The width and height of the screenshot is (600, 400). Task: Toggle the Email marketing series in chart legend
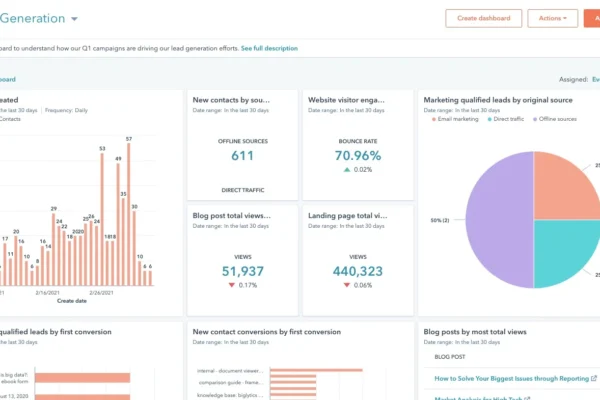460,119
